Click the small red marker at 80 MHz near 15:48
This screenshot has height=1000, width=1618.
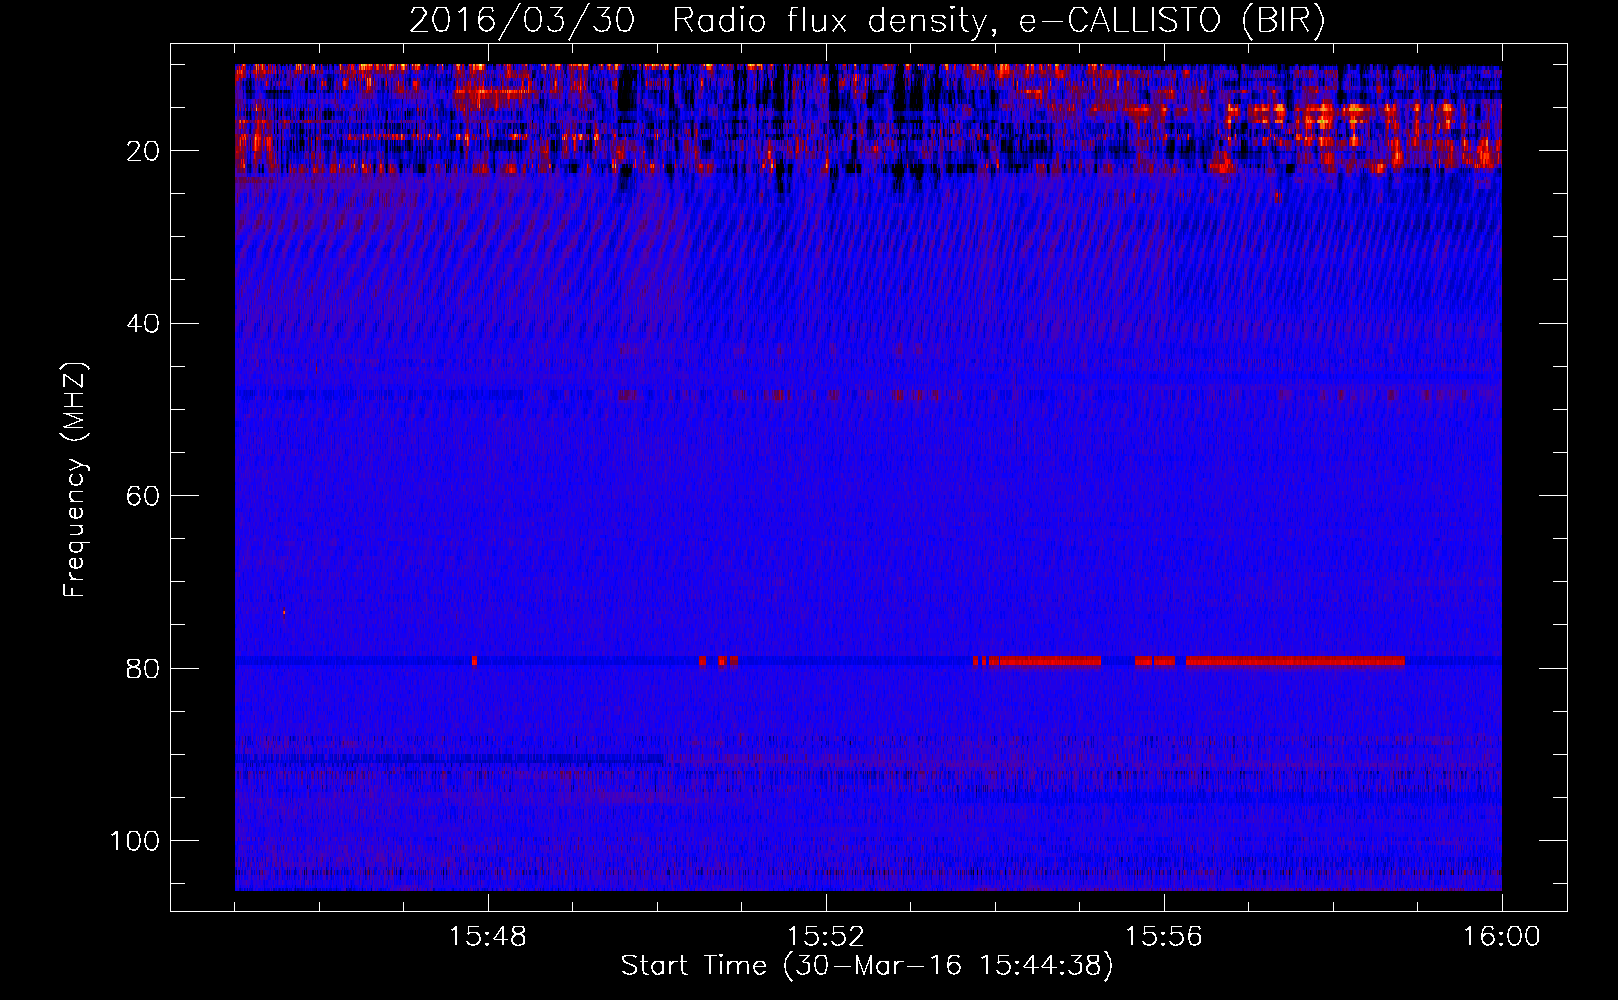[x=474, y=661]
